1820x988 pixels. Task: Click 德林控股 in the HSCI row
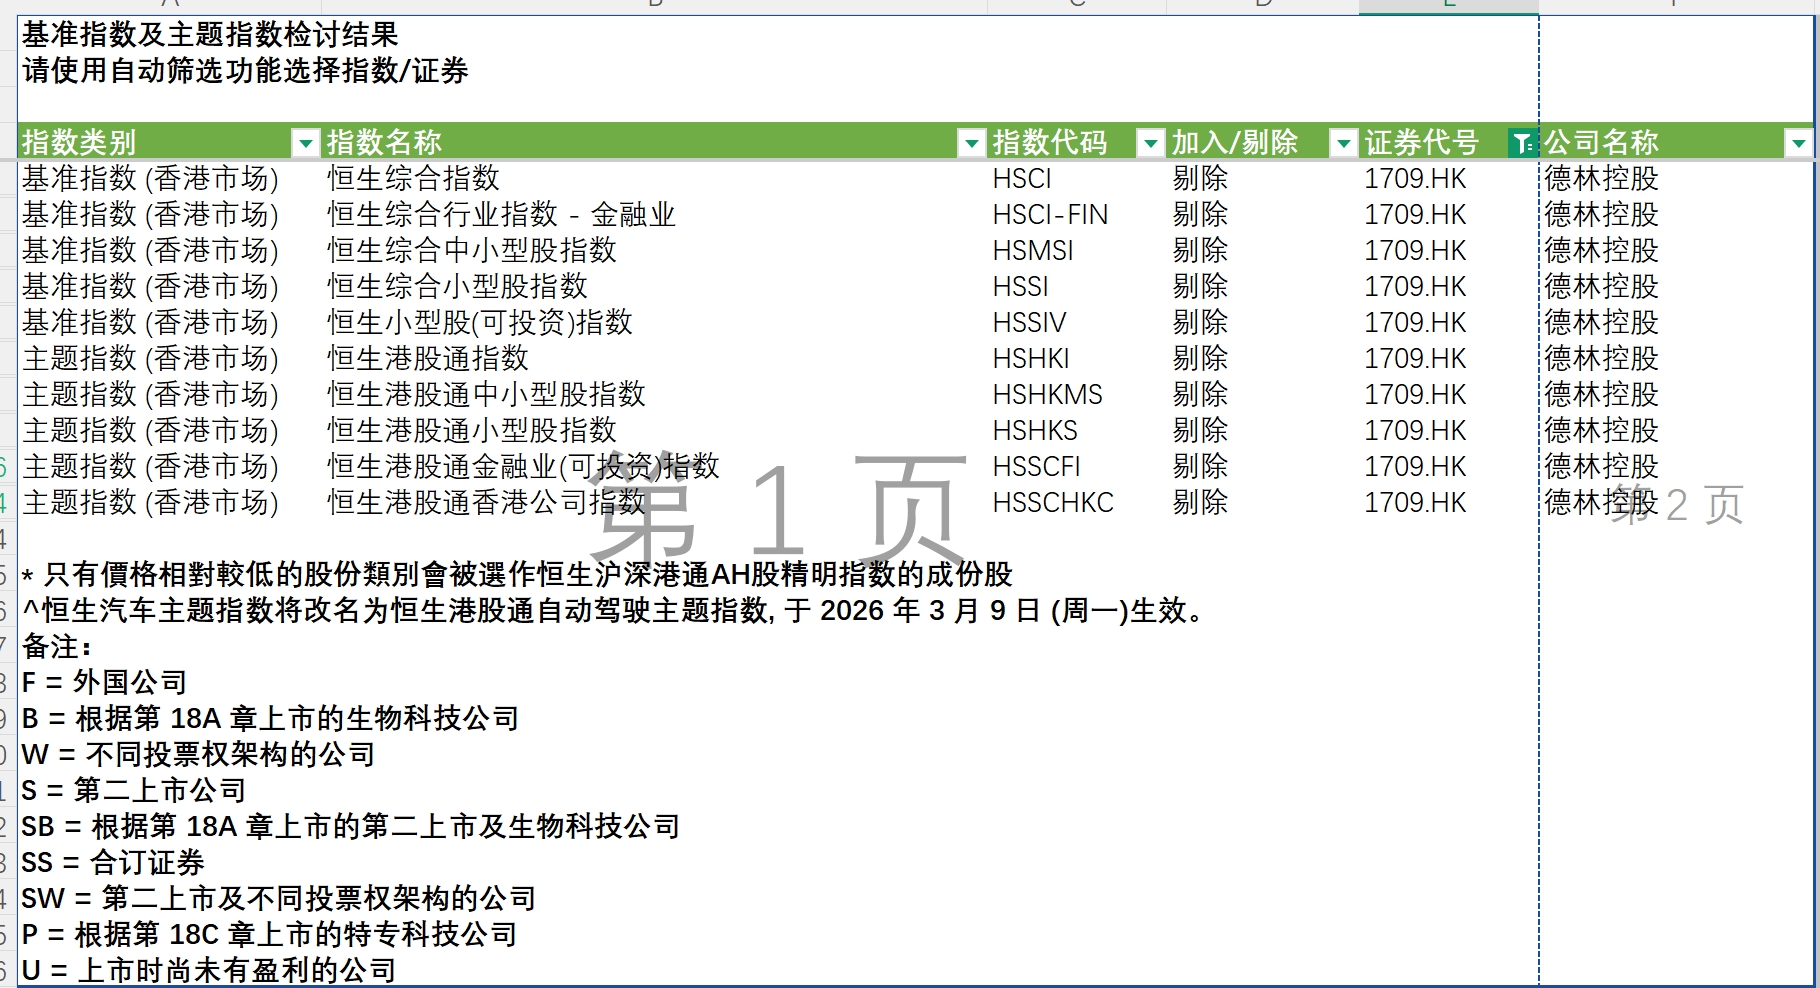1602,179
